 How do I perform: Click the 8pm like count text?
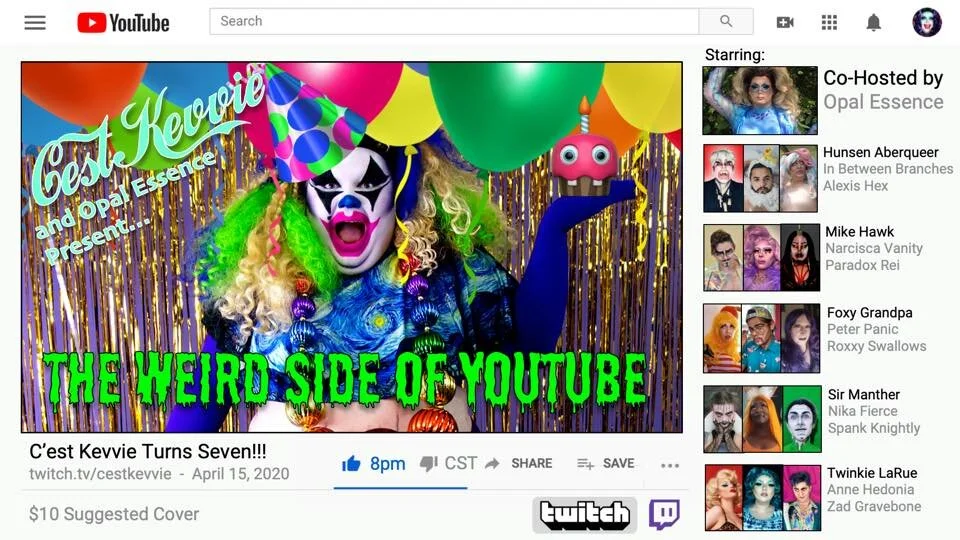pyautogui.click(x=388, y=464)
